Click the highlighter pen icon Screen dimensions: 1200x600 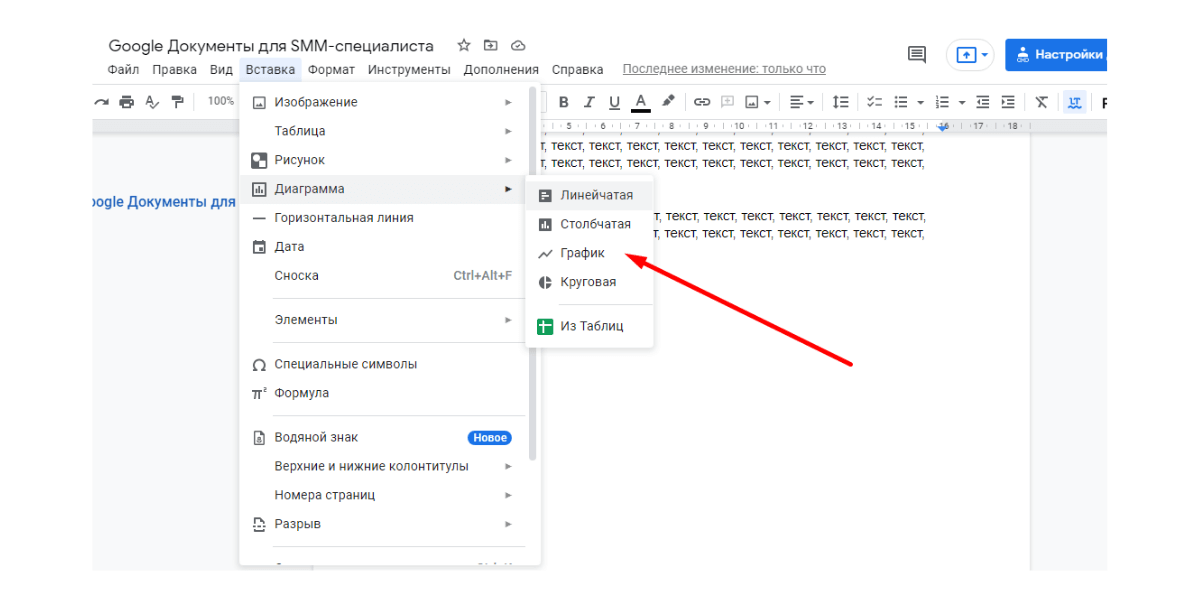[x=668, y=102]
